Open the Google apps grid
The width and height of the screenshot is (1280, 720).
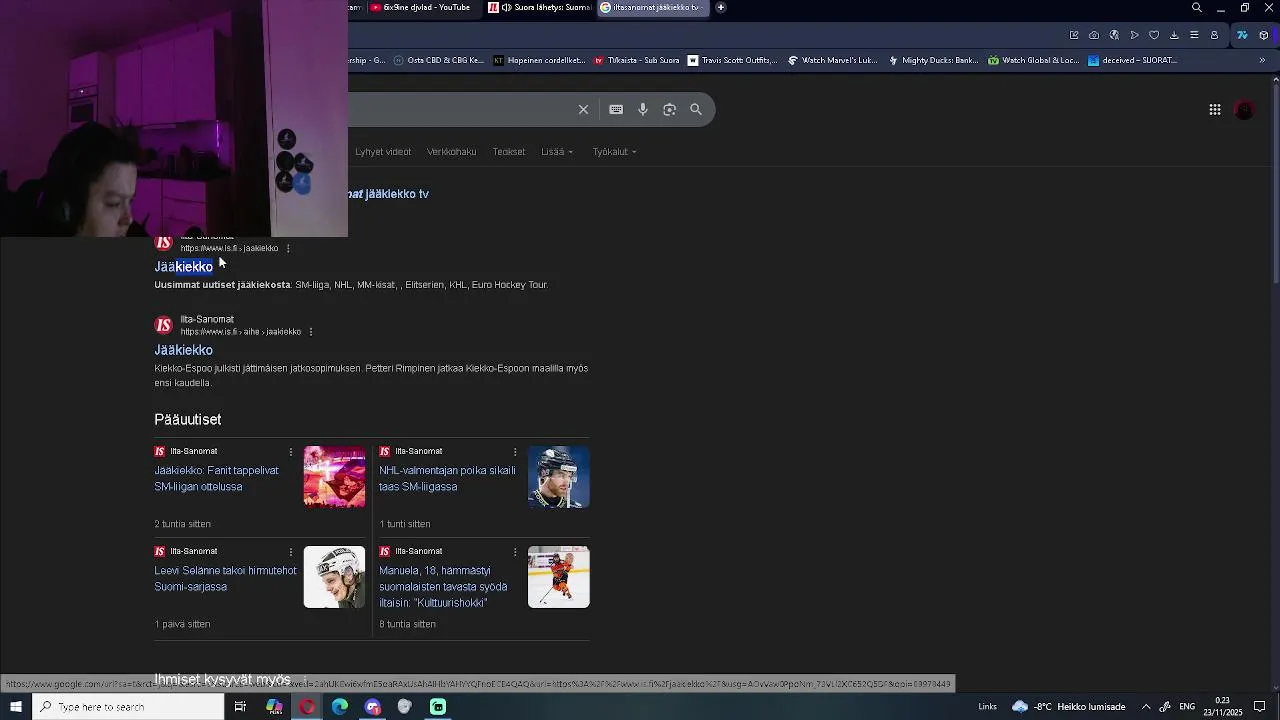[1215, 110]
